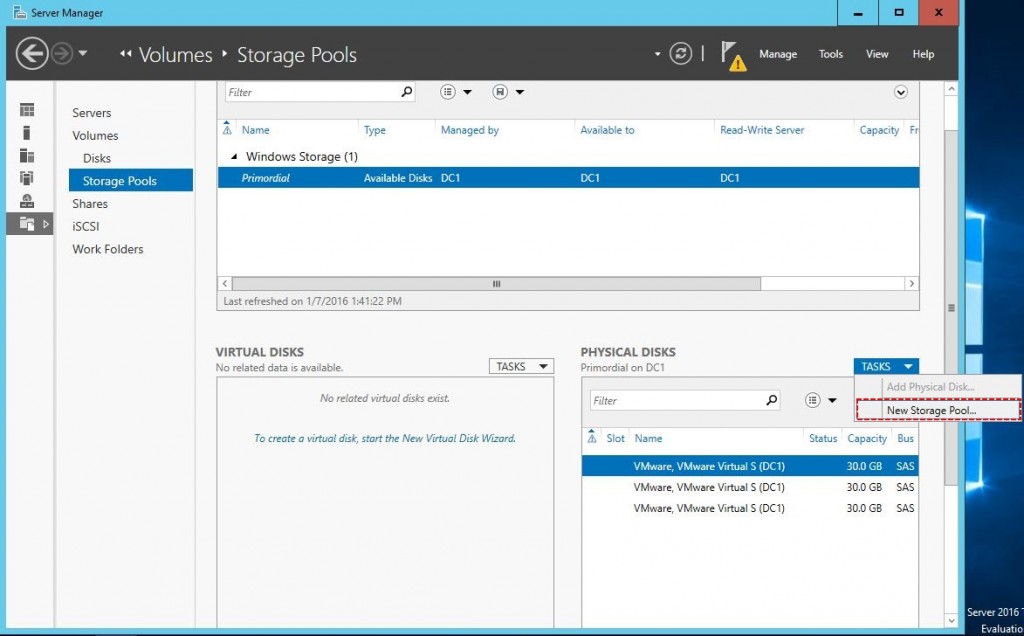Screen dimensions: 1024x636
Task: Collapse the storage pools panel chevron
Action: click(901, 91)
